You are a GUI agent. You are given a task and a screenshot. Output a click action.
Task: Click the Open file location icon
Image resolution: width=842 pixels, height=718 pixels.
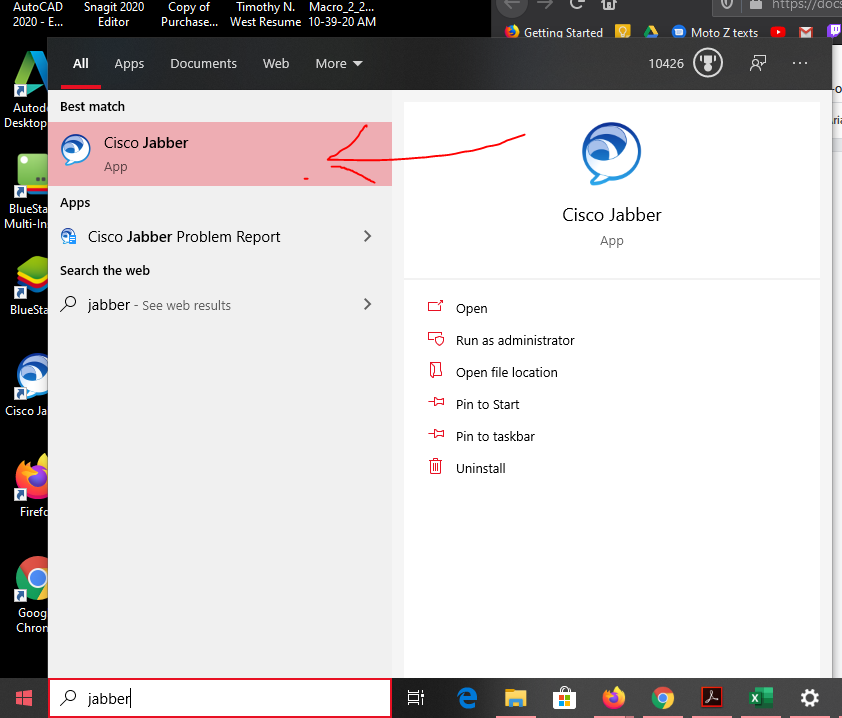[435, 371]
